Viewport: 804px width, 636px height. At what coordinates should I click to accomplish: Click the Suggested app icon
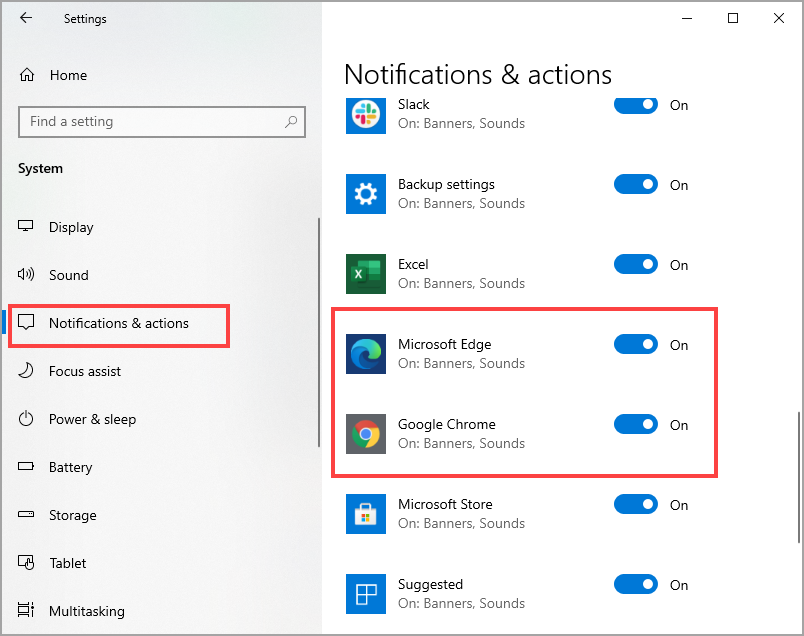coord(366,594)
